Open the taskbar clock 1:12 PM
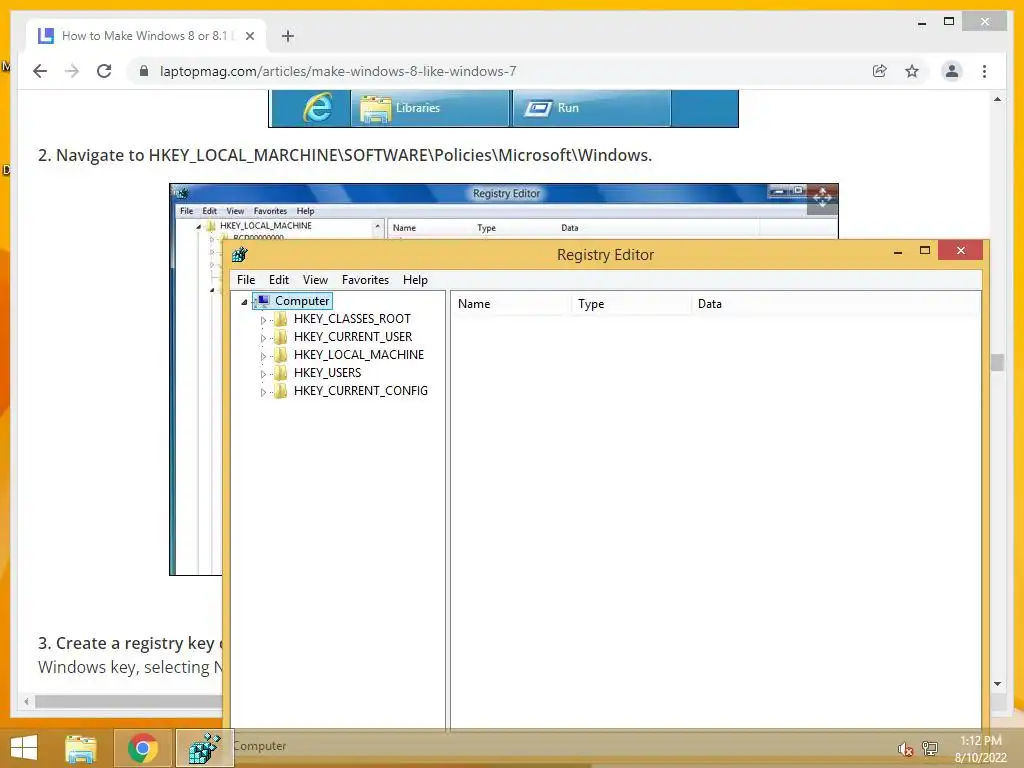This screenshot has height=768, width=1024. (x=980, y=748)
